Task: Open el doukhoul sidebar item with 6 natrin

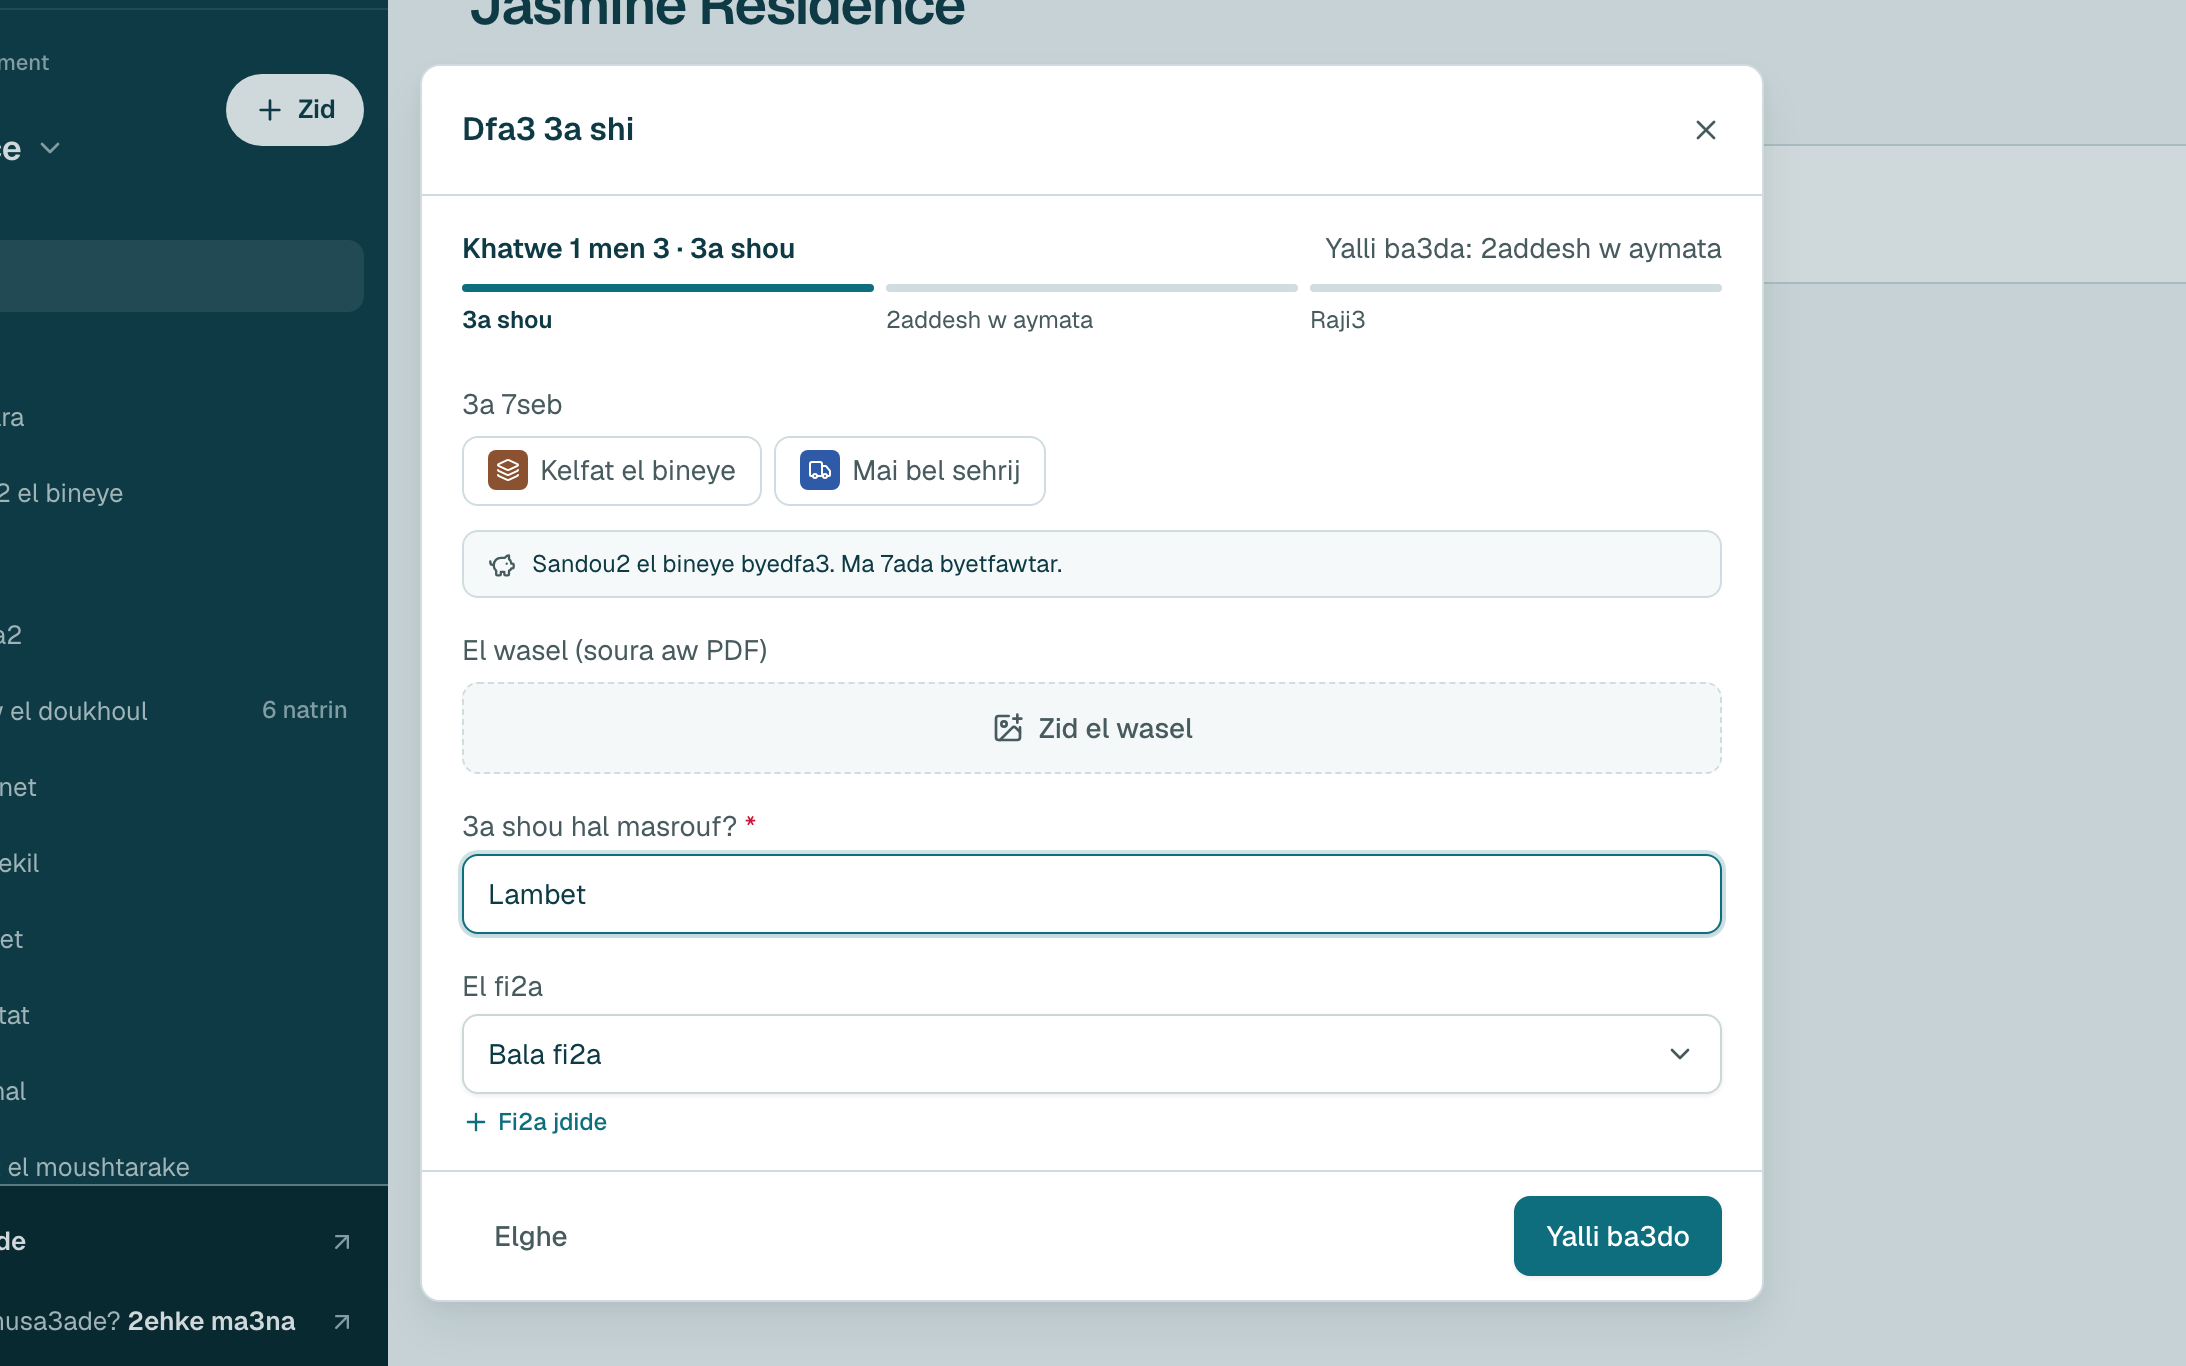Action: tap(174, 710)
